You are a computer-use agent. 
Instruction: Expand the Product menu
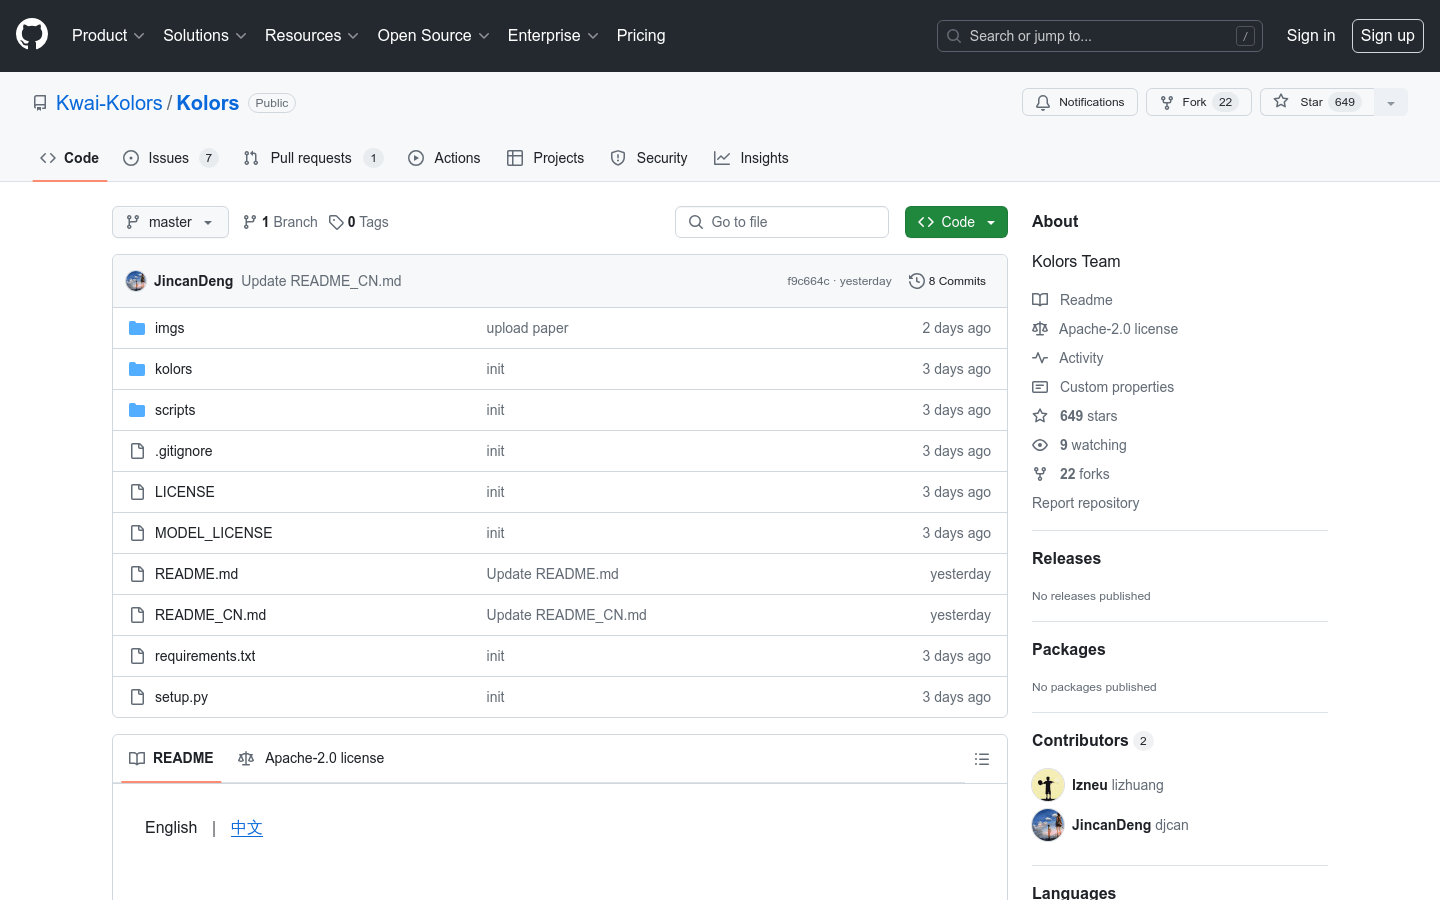tap(108, 35)
